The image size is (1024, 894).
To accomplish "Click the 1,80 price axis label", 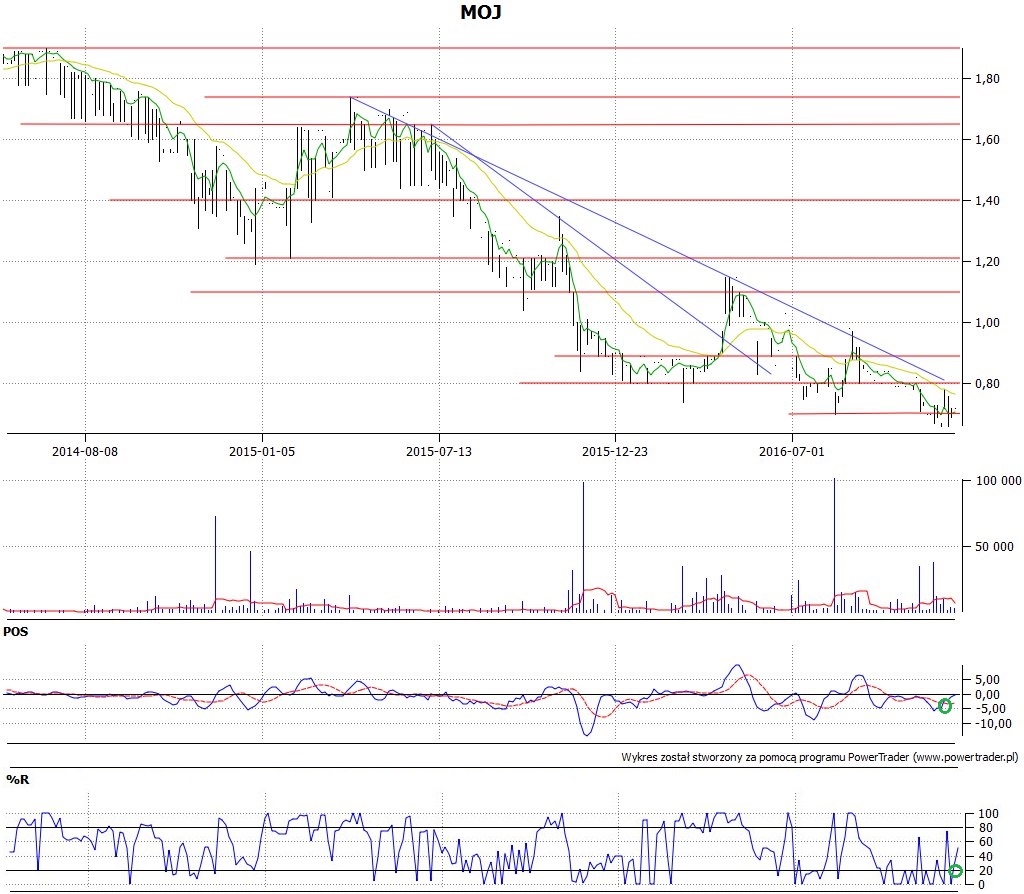I will (x=987, y=78).
